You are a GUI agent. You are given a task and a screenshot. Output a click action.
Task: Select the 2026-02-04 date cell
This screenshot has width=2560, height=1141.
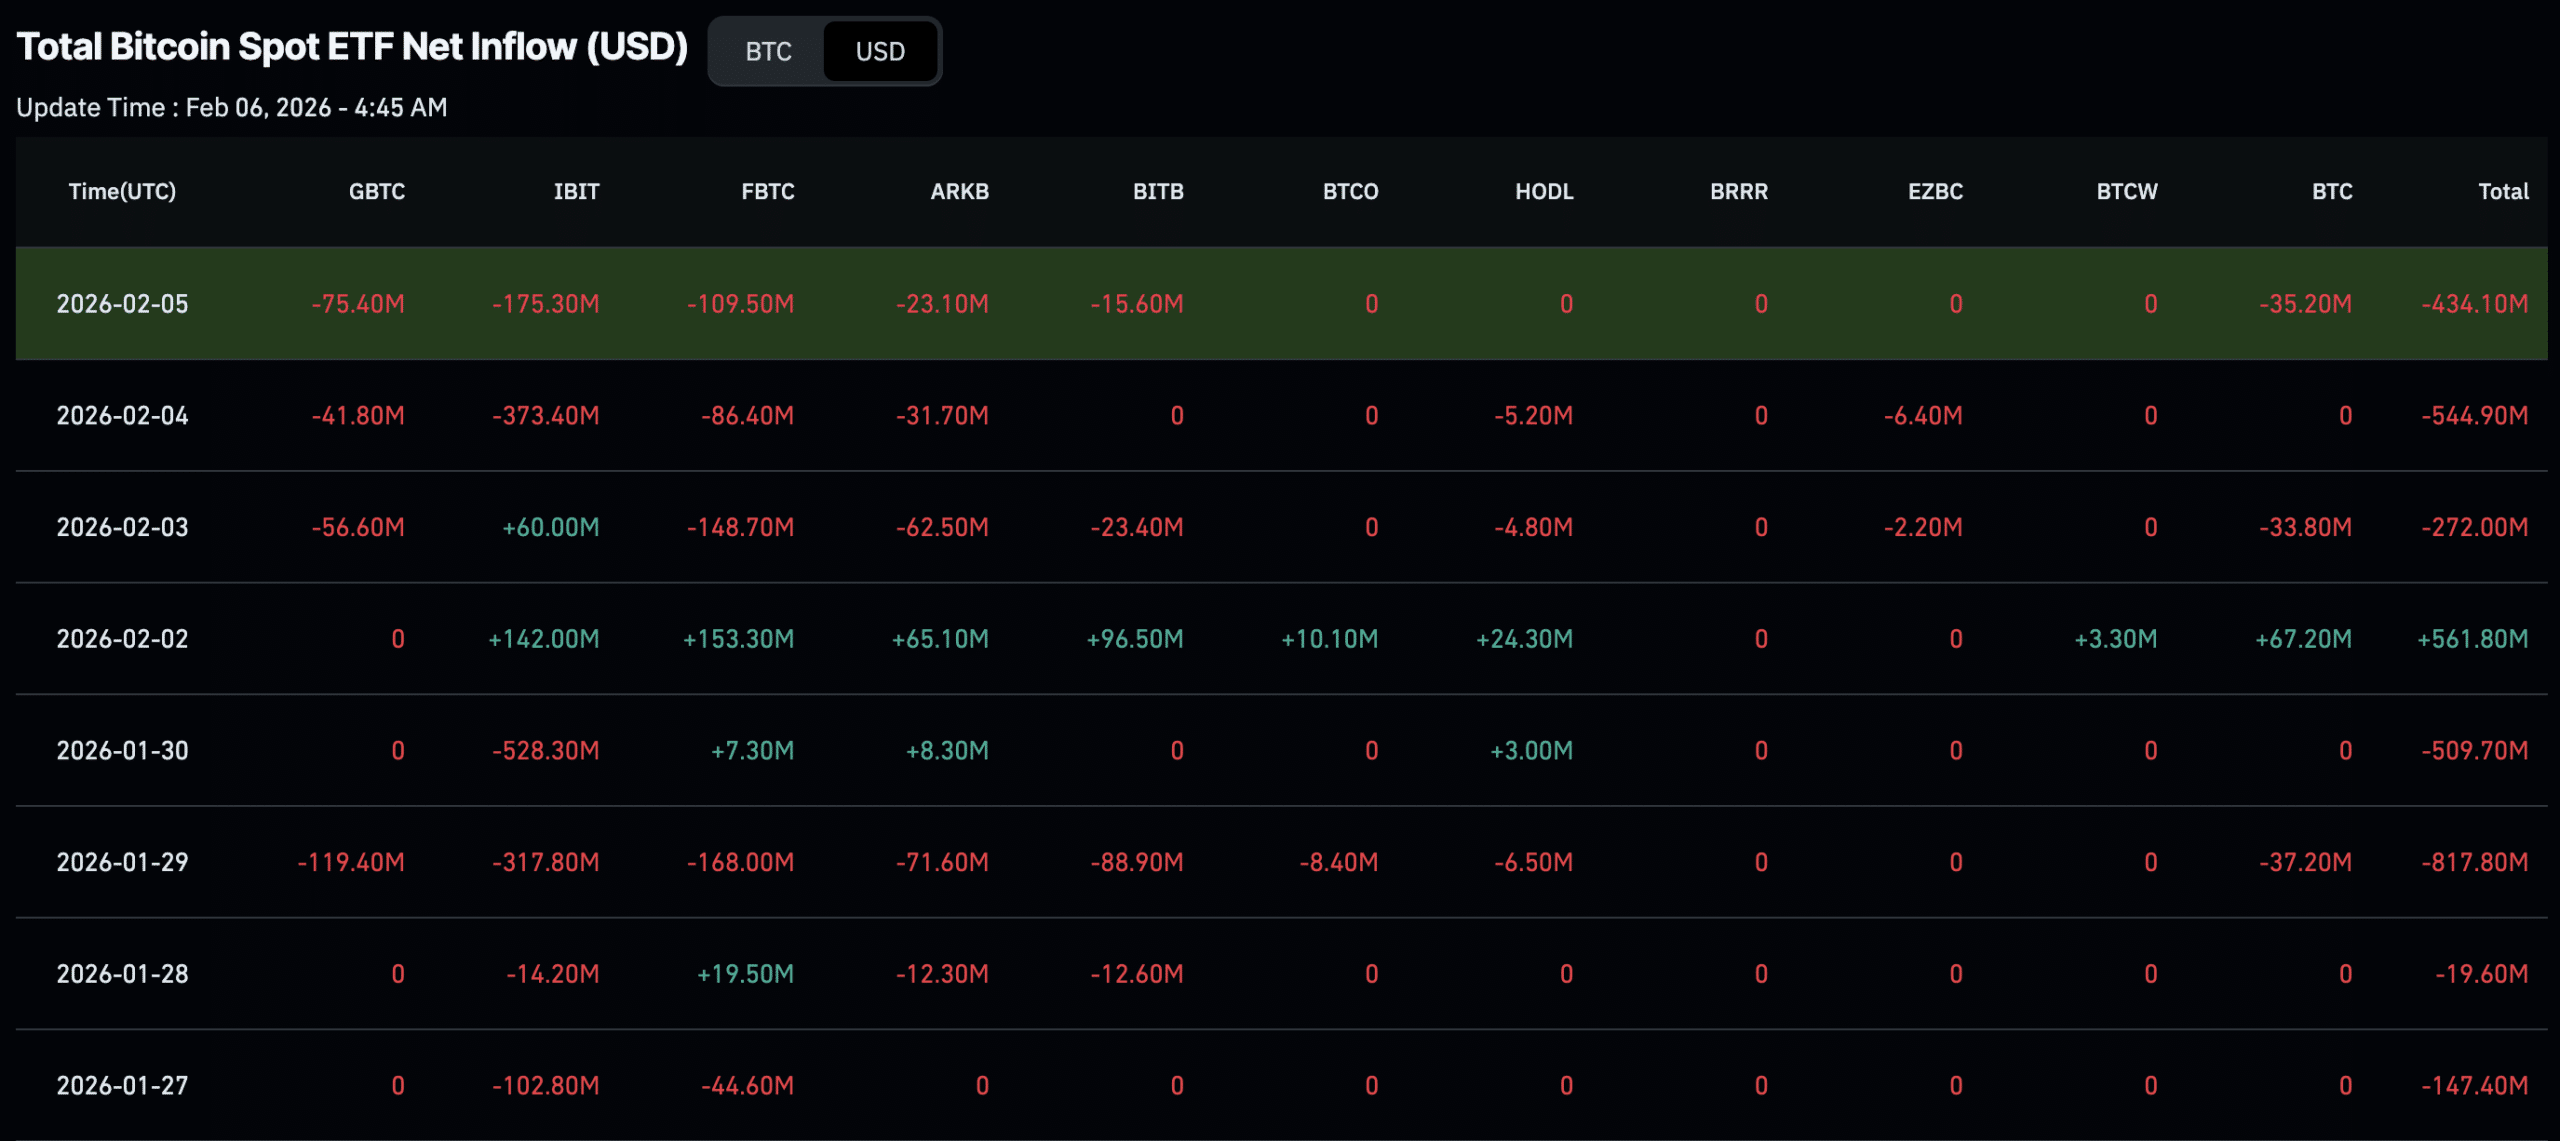[x=122, y=416]
